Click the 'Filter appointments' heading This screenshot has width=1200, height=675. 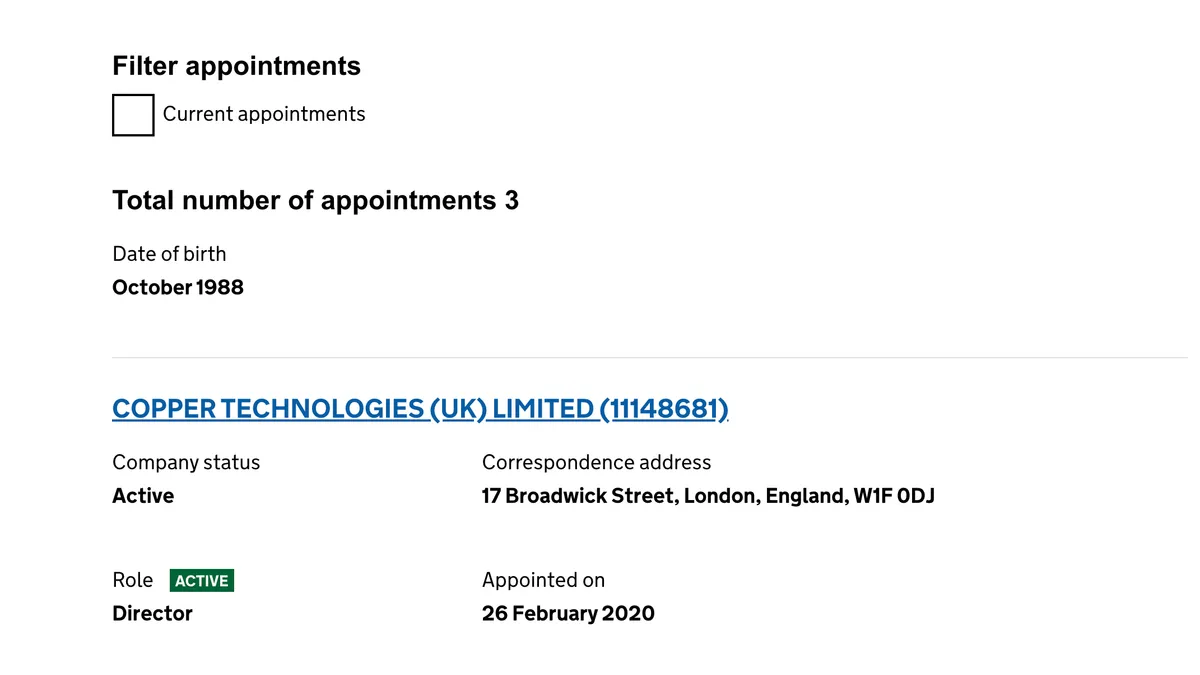click(x=236, y=66)
